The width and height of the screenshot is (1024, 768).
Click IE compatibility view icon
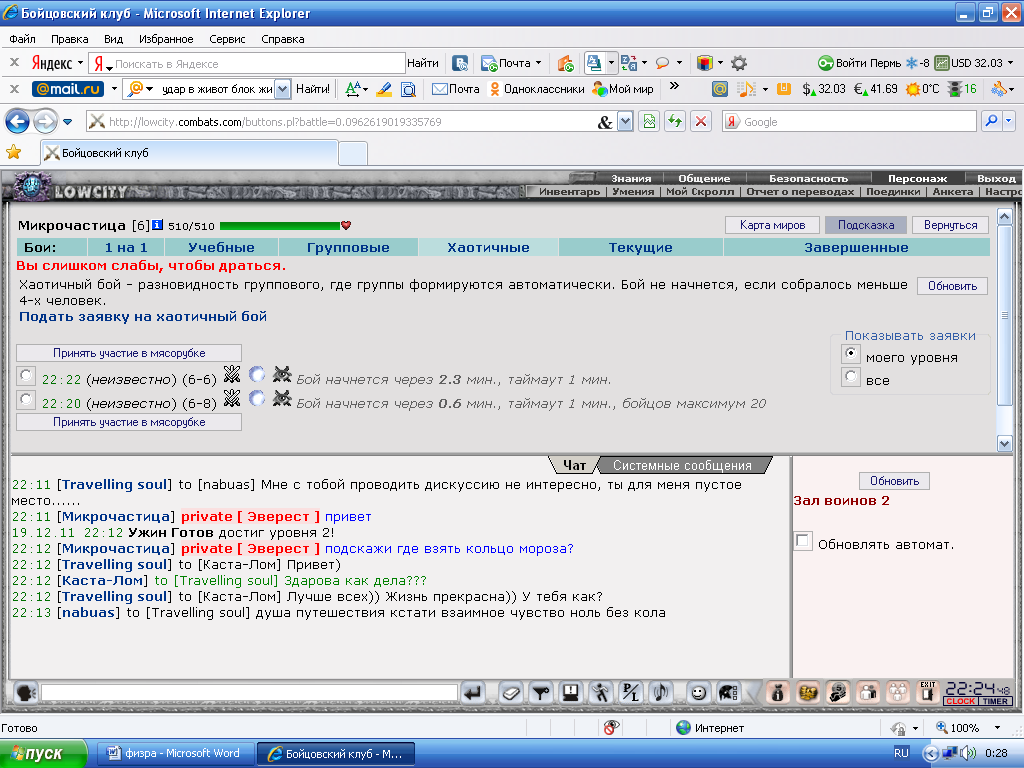click(x=648, y=121)
